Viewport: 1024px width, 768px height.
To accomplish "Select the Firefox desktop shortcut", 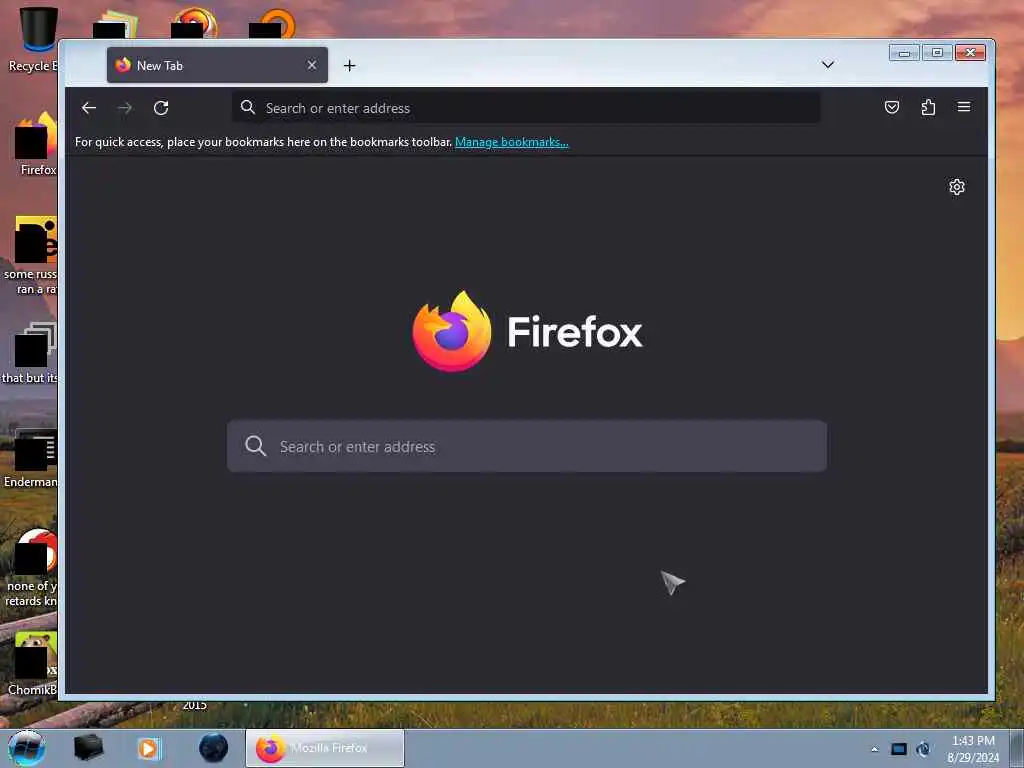I will tap(35, 144).
